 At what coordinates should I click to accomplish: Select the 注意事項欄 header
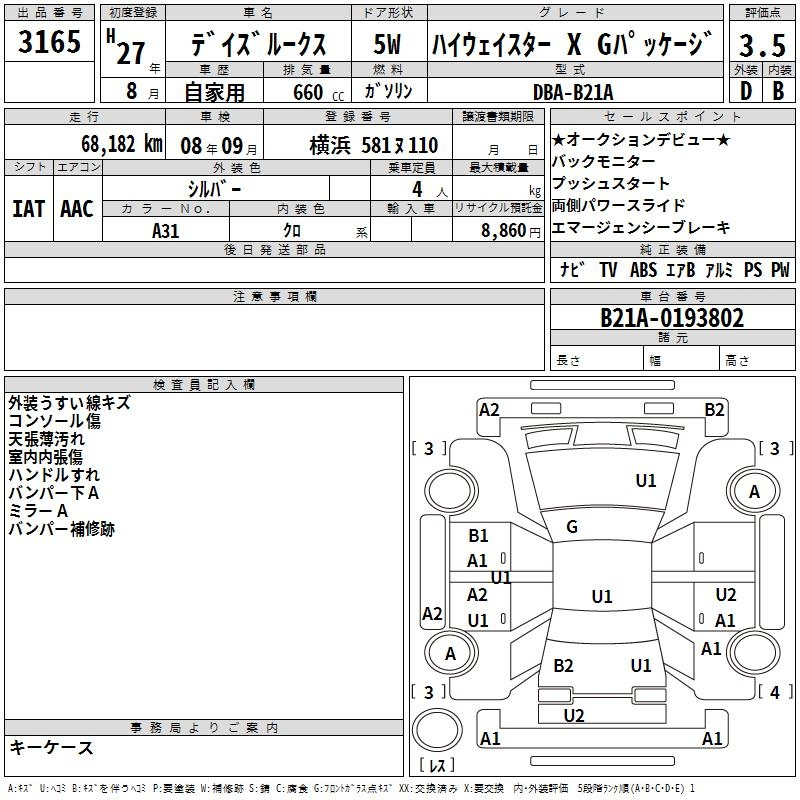point(275,296)
